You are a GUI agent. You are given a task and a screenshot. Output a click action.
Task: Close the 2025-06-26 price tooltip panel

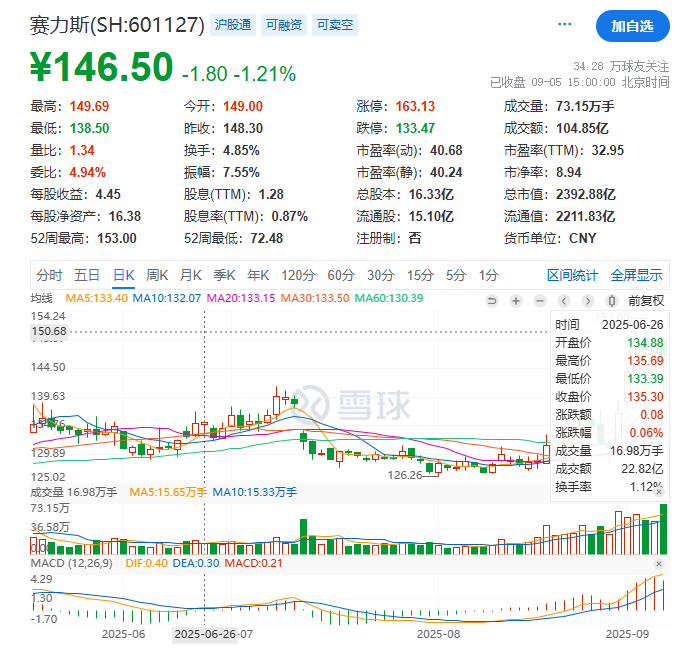point(659,492)
